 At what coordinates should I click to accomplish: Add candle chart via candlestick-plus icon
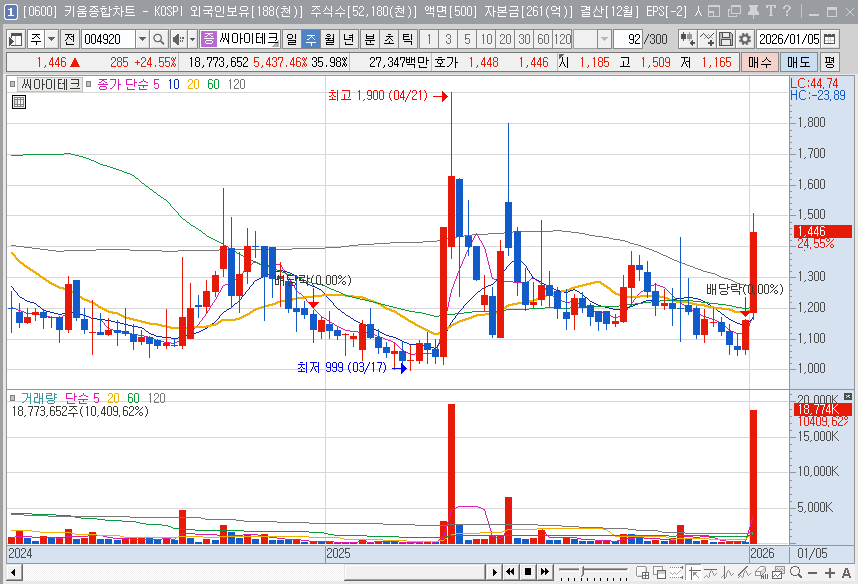(687, 39)
